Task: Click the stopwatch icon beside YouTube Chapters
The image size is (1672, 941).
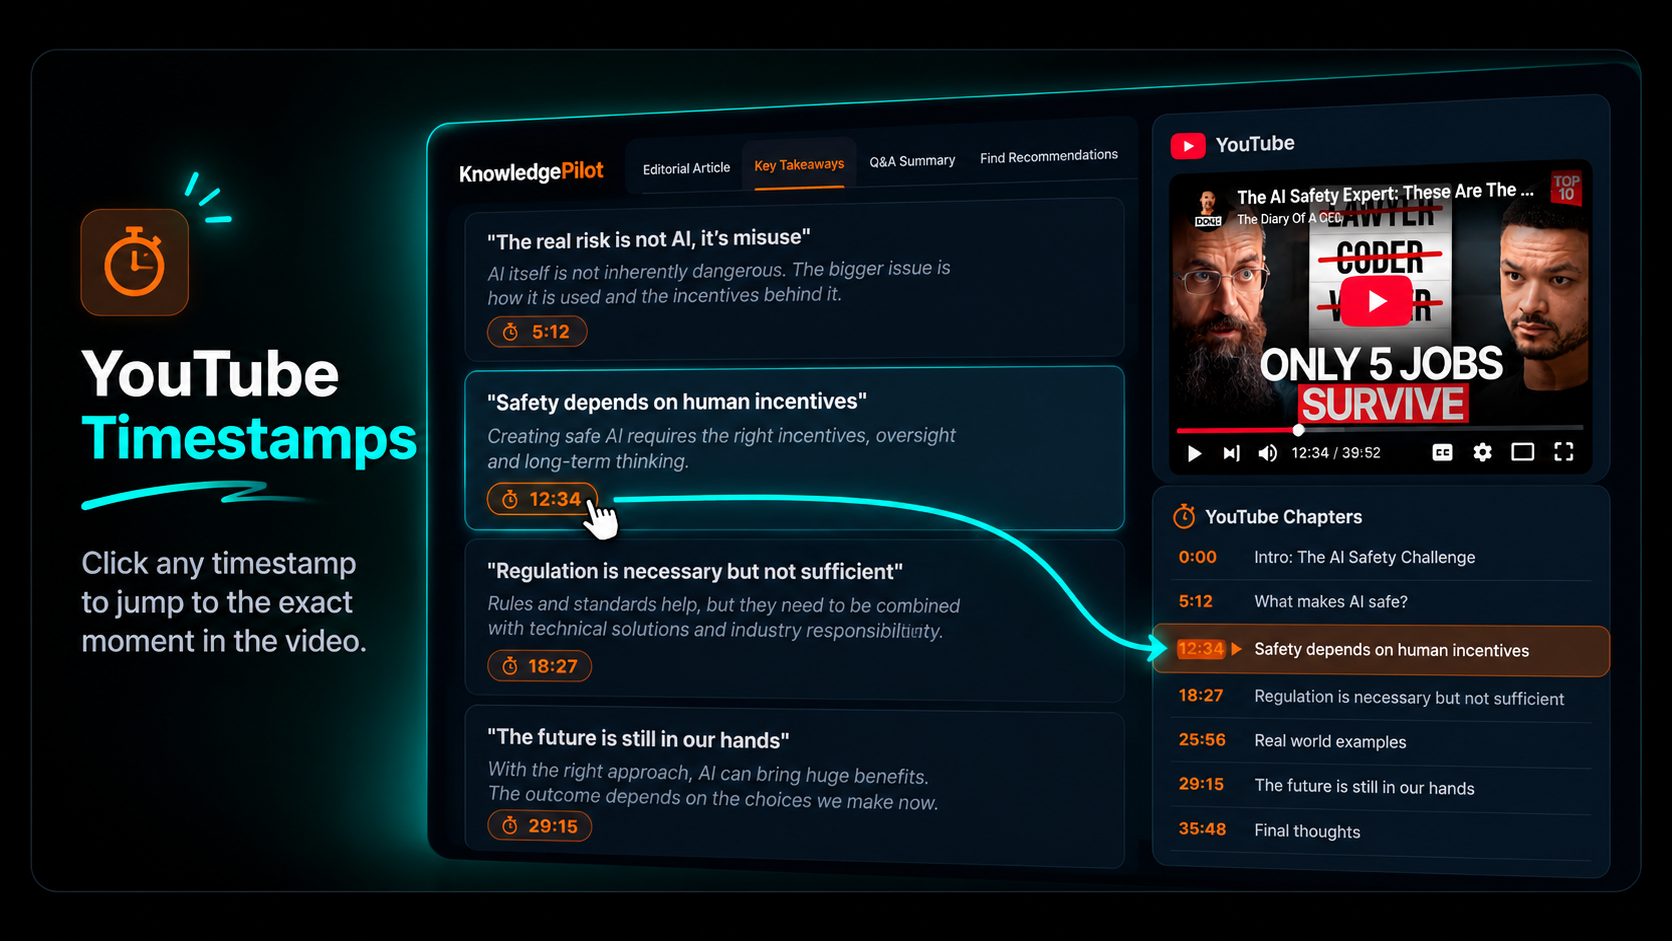Action: pyautogui.click(x=1184, y=516)
